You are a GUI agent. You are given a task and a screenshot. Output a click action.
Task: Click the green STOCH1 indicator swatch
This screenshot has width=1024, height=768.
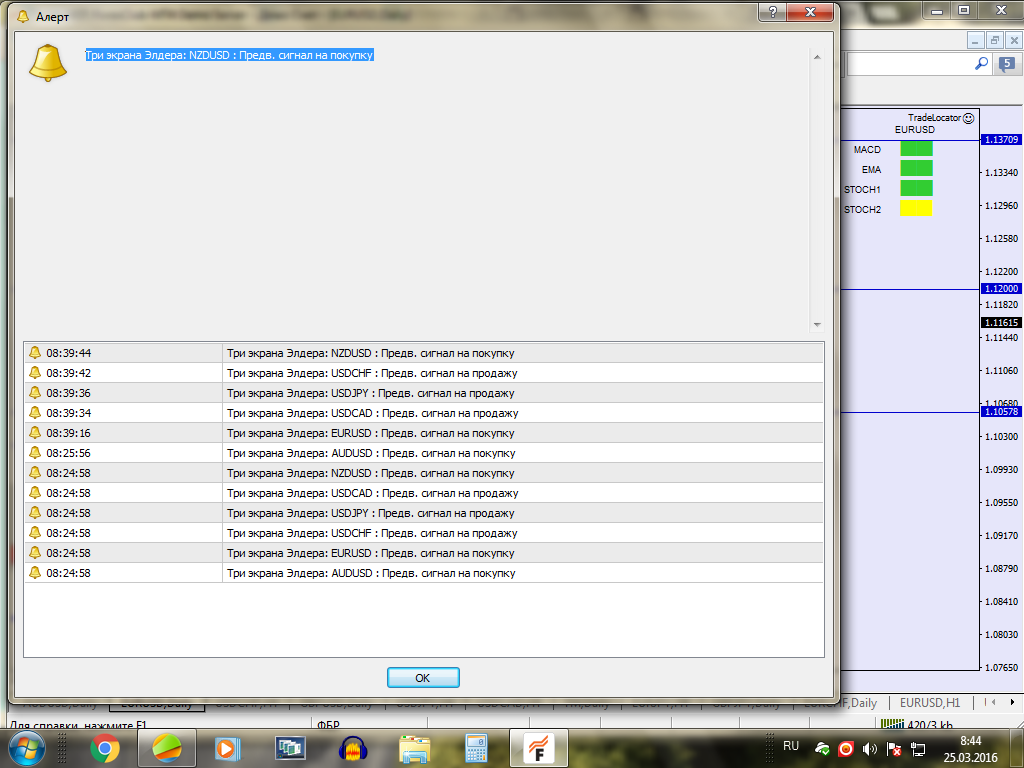pyautogui.click(x=916, y=189)
